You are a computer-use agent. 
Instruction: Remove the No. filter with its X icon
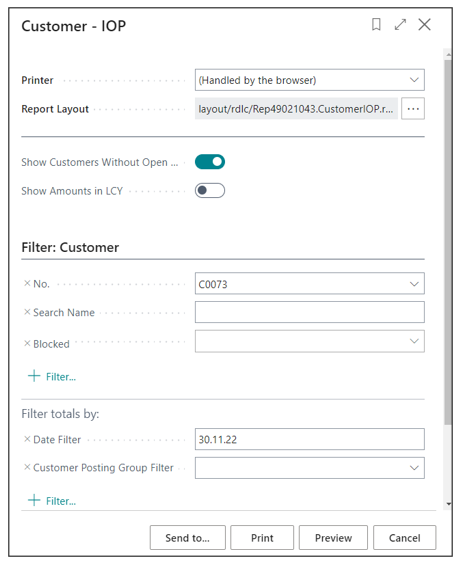point(27,283)
